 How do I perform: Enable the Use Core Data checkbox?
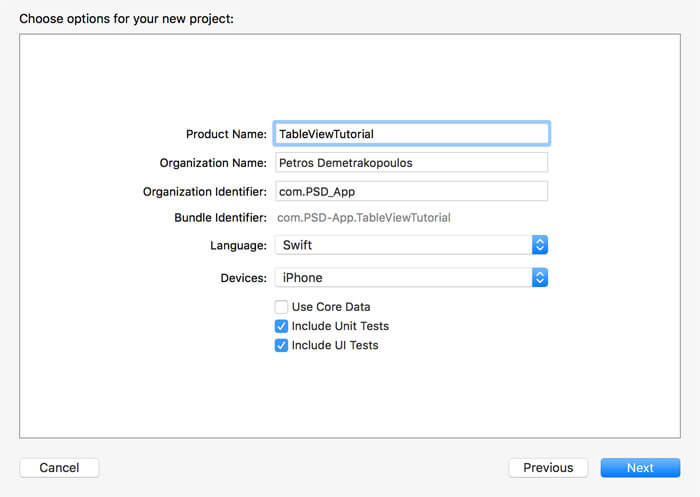[281, 307]
